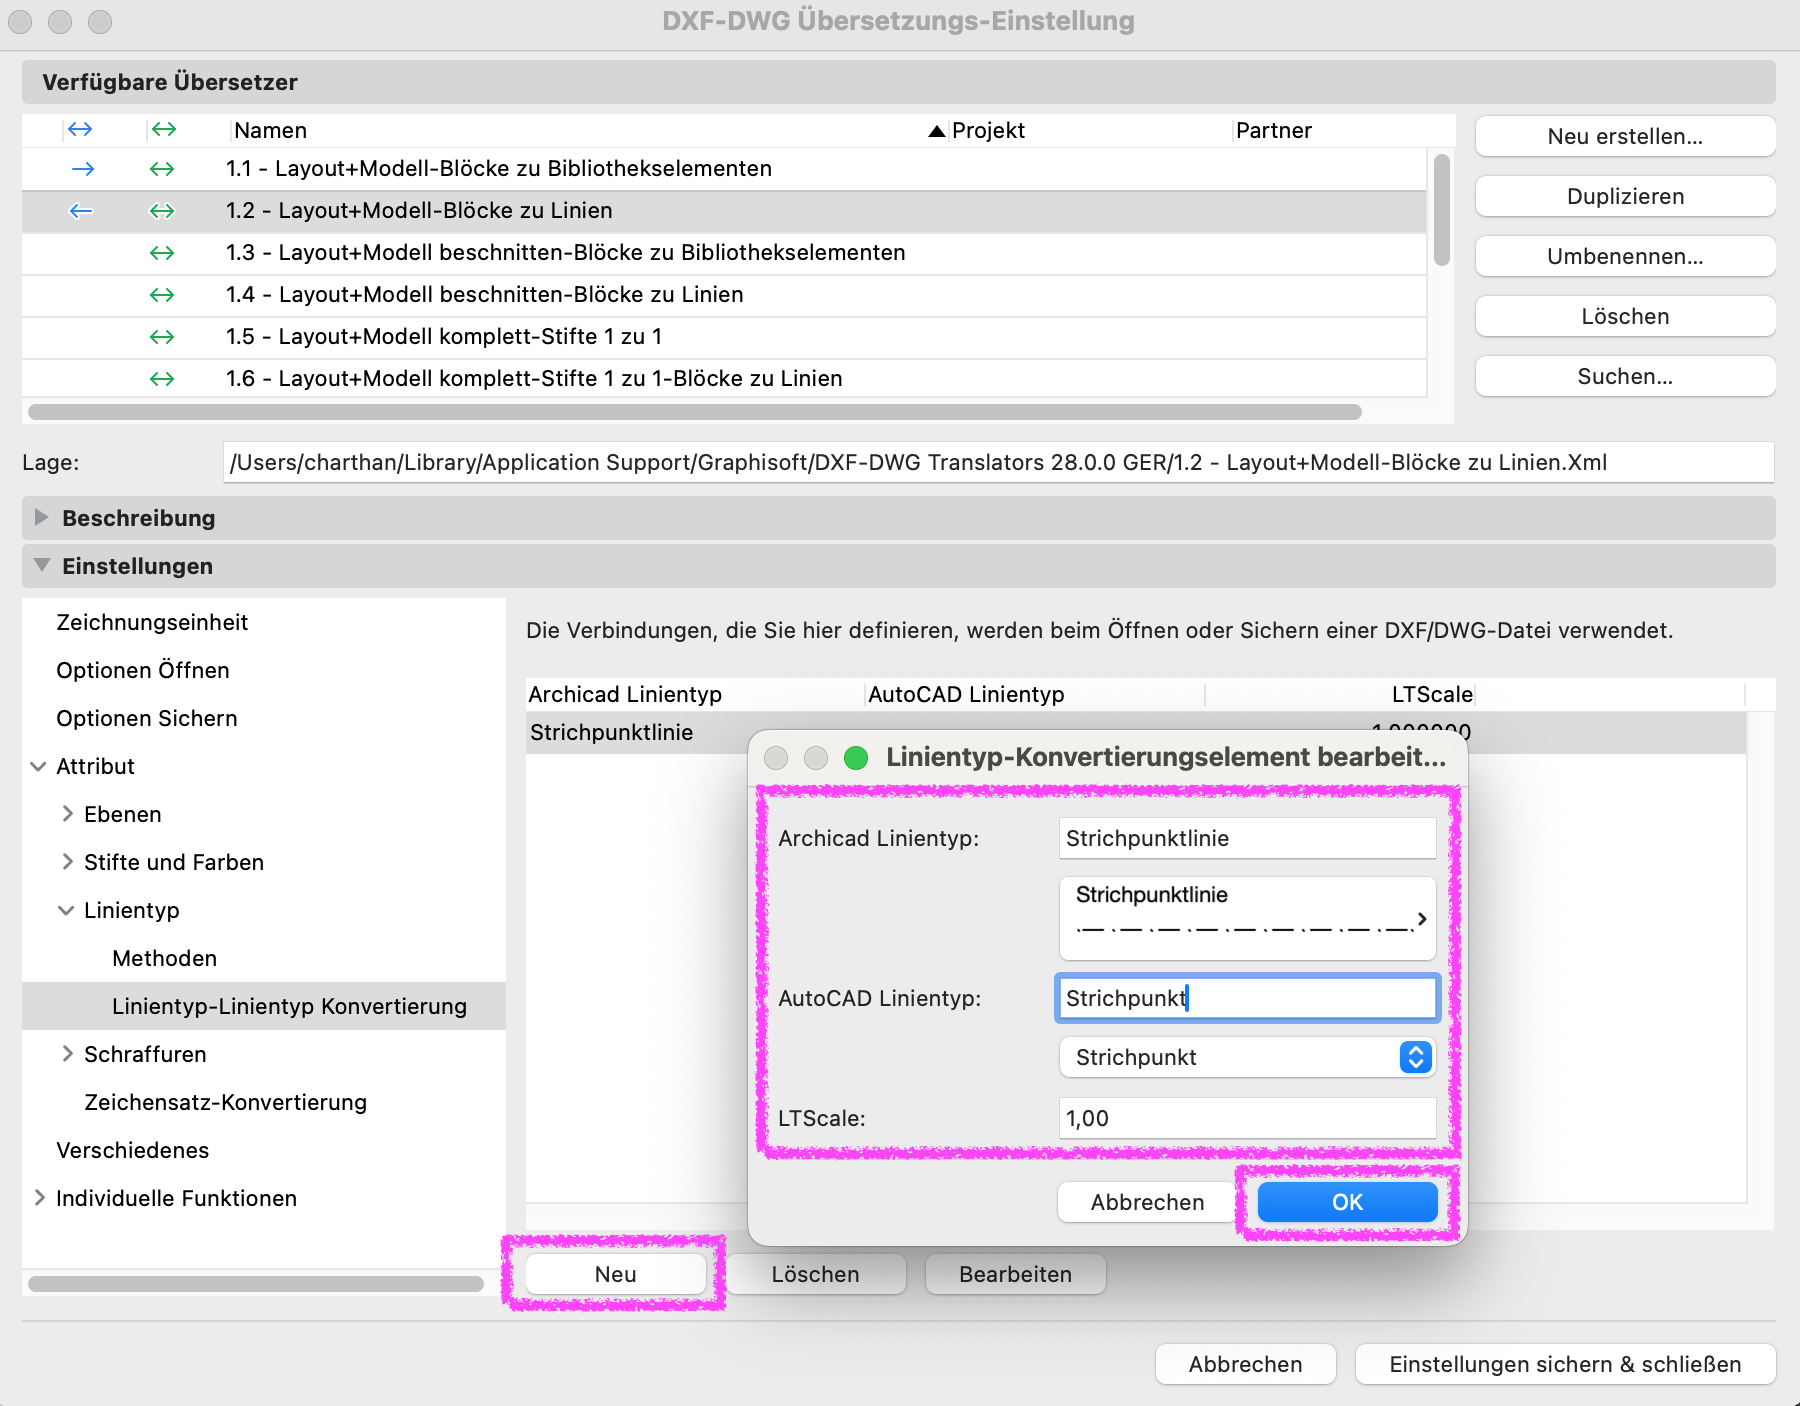The width and height of the screenshot is (1800, 1406).
Task: Click the translator list vertical scrollbar
Action: click(x=1441, y=210)
